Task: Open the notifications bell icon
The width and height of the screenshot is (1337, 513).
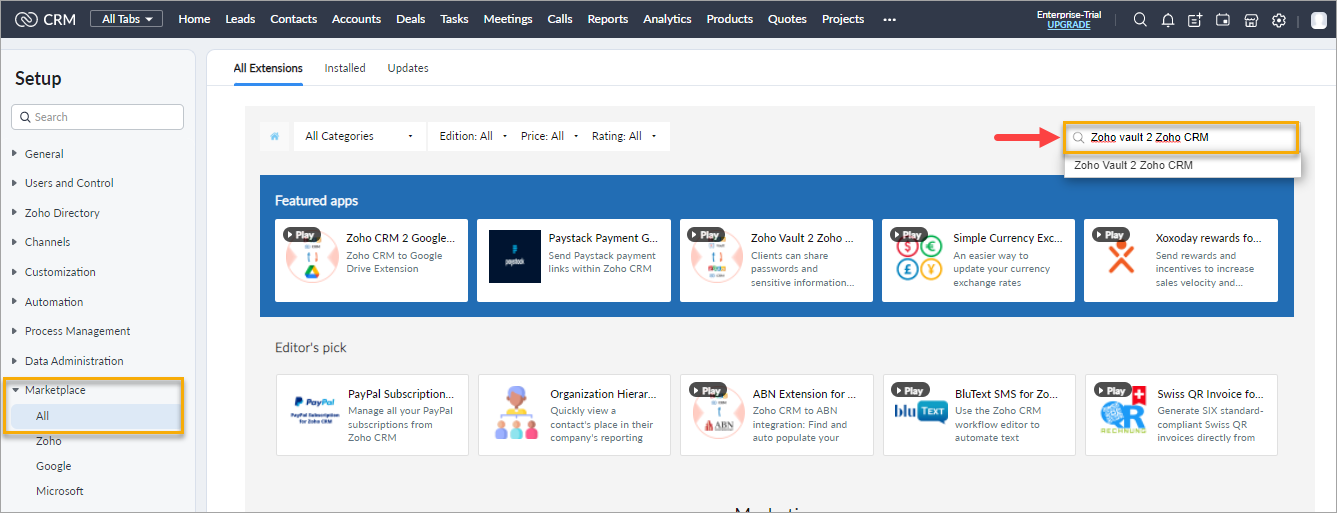Action: (1167, 20)
